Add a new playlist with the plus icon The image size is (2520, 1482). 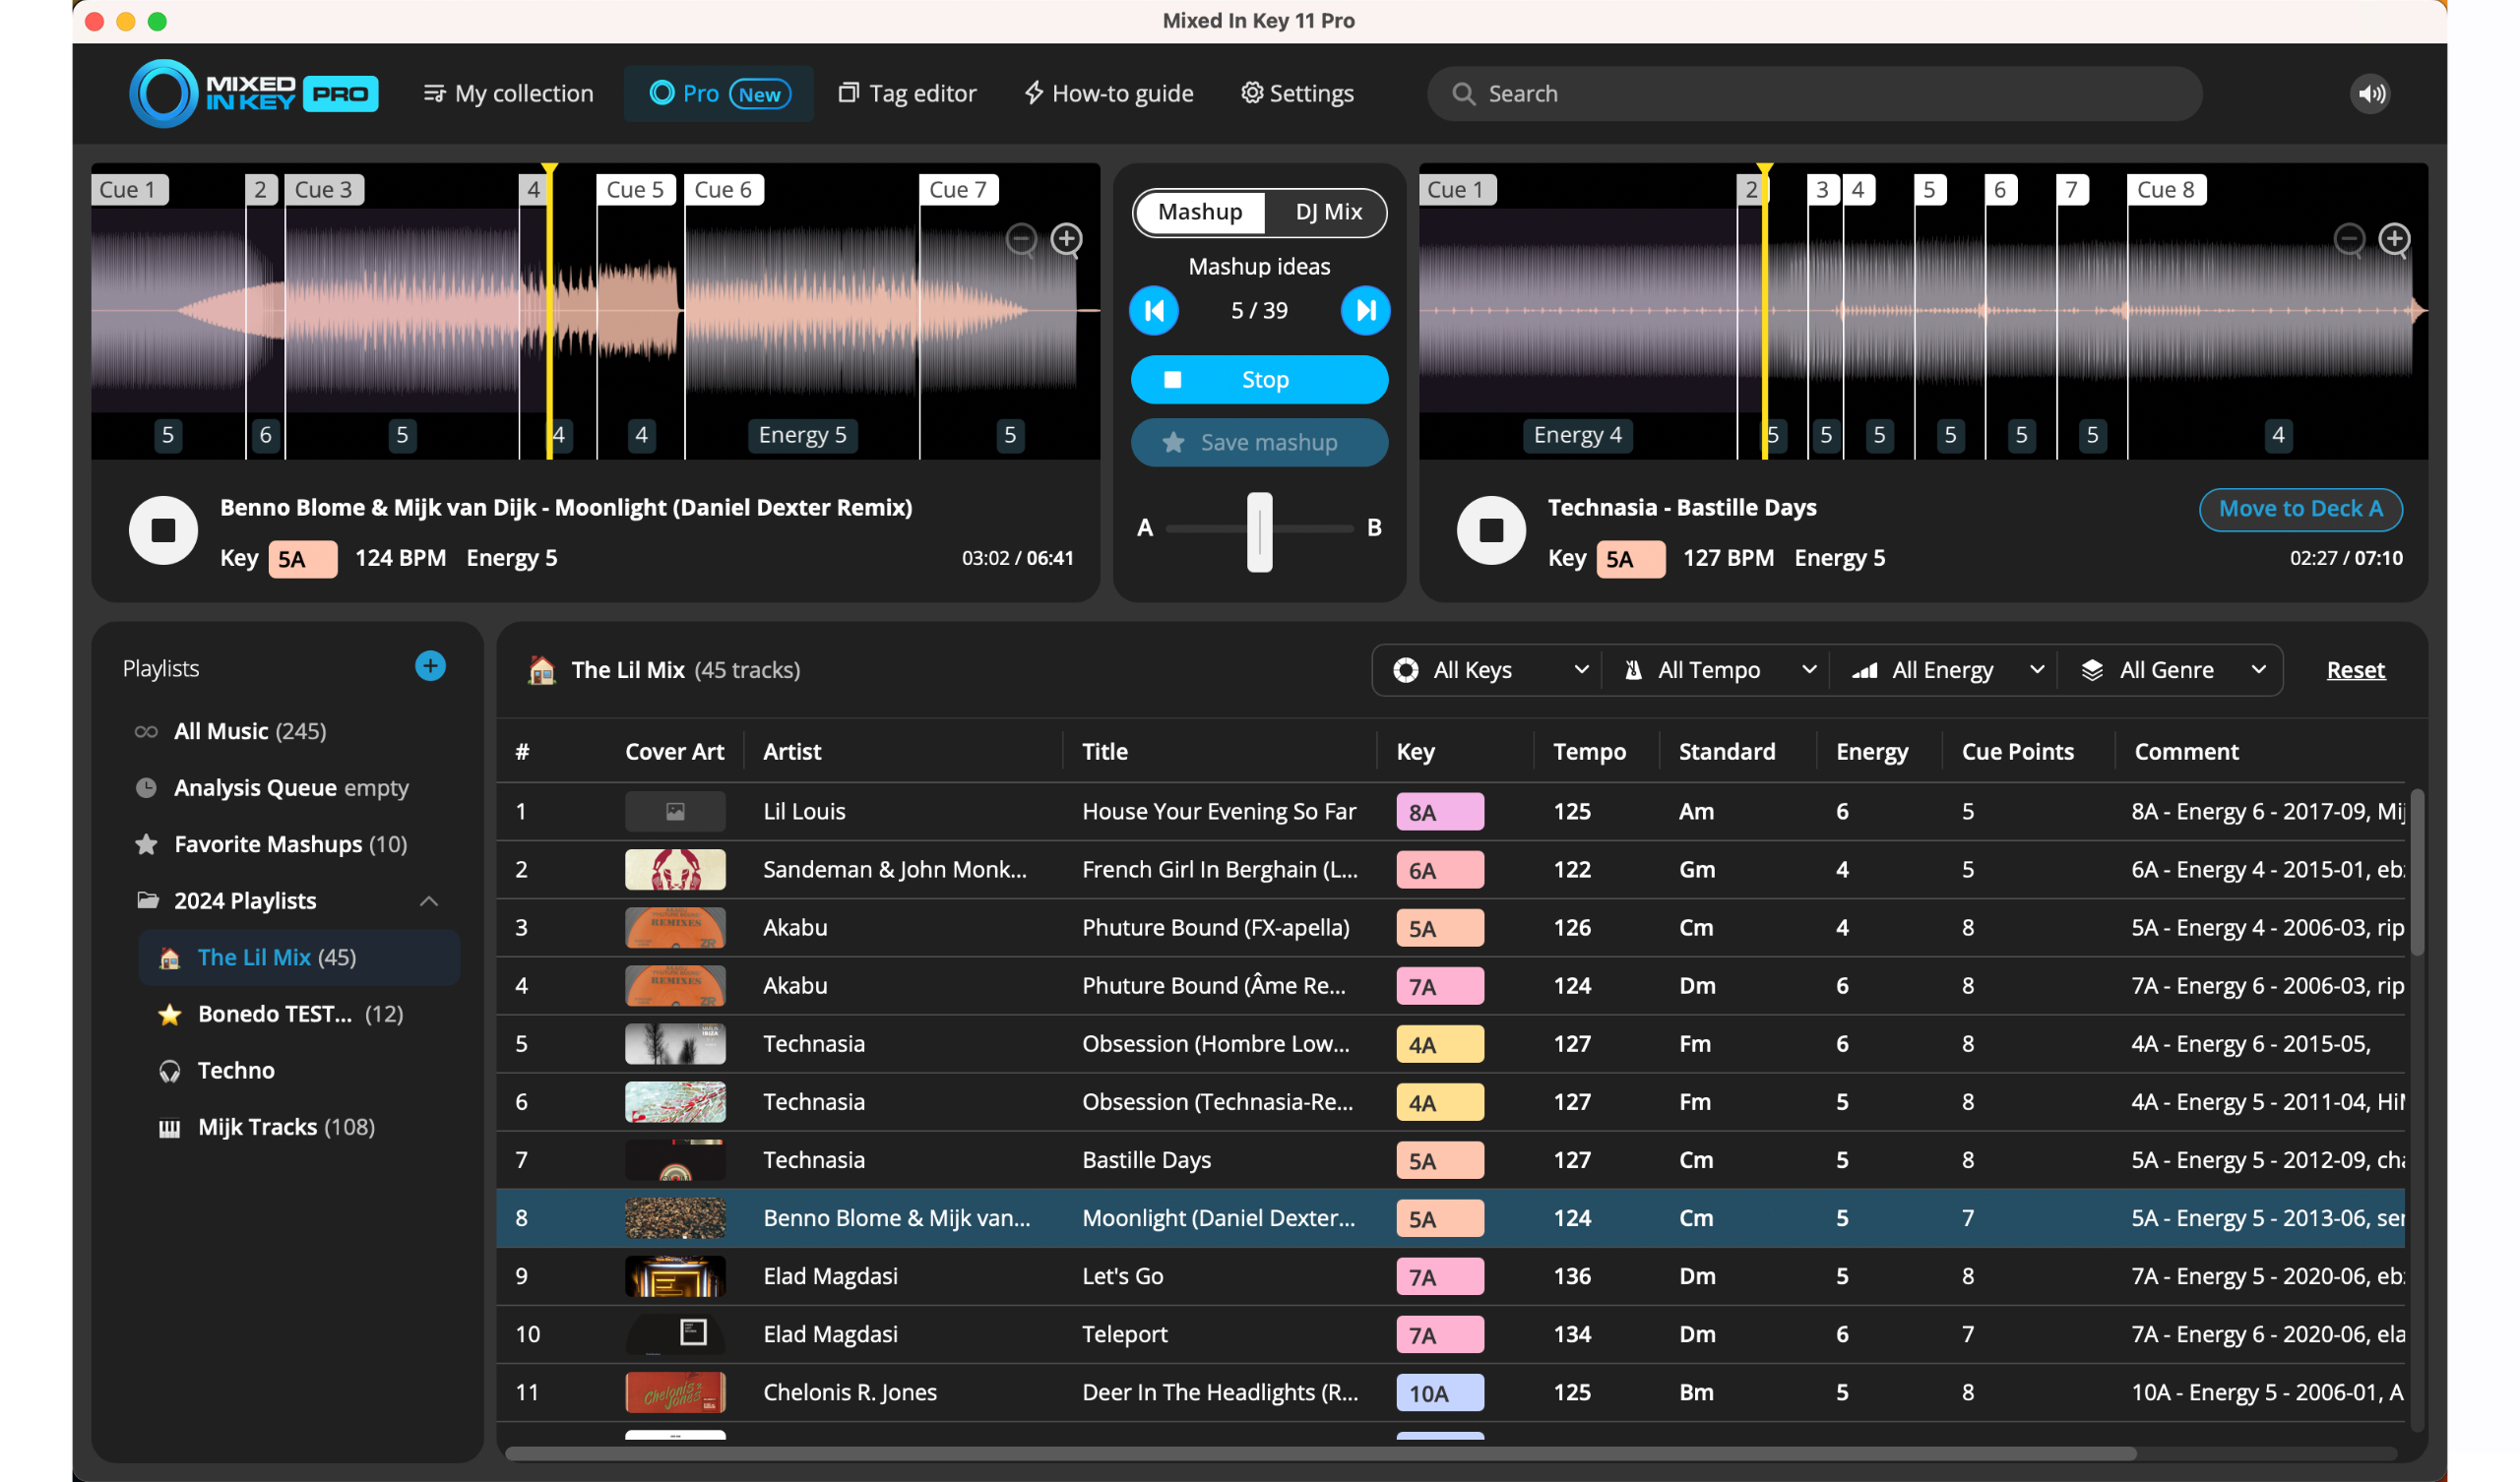pyautogui.click(x=430, y=666)
